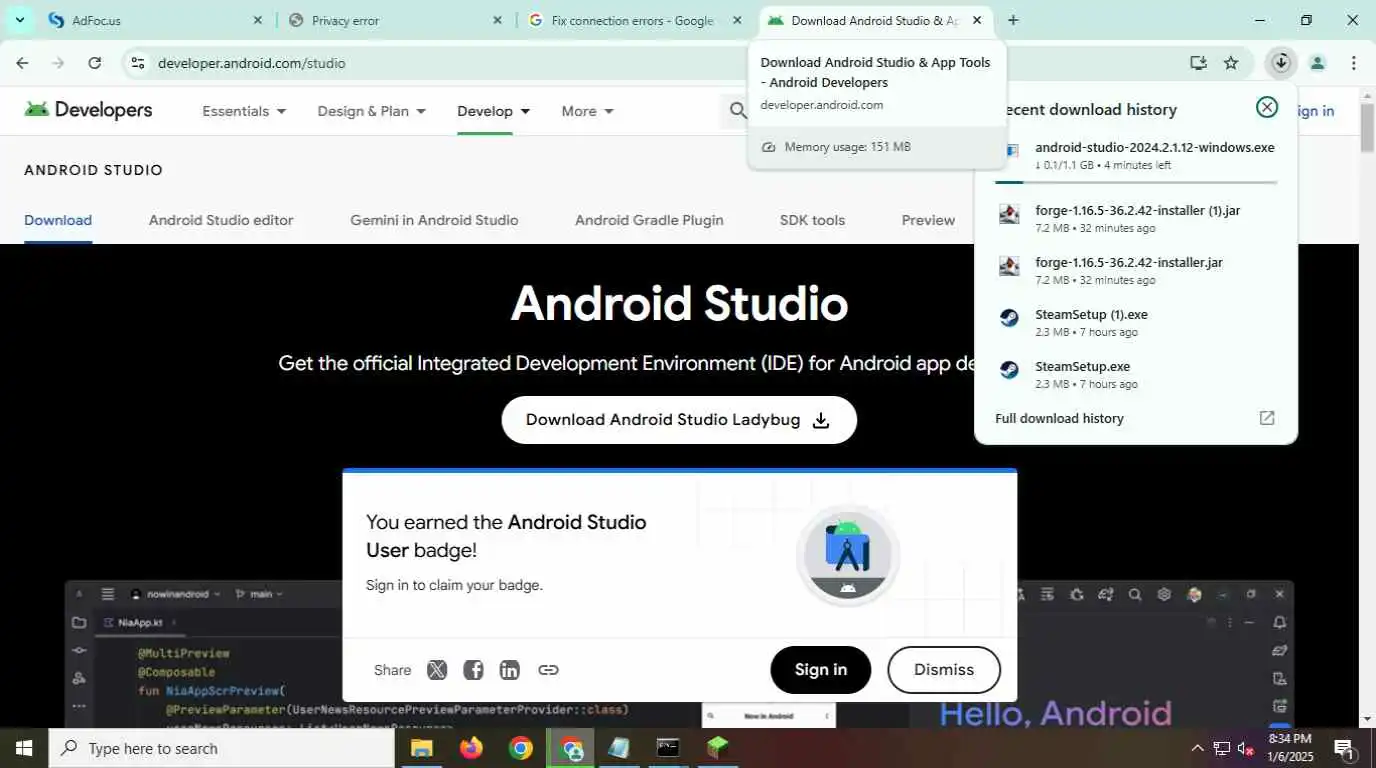Switch to the AdFoc.us tab
Image resolution: width=1376 pixels, height=768 pixels.
tap(155, 20)
